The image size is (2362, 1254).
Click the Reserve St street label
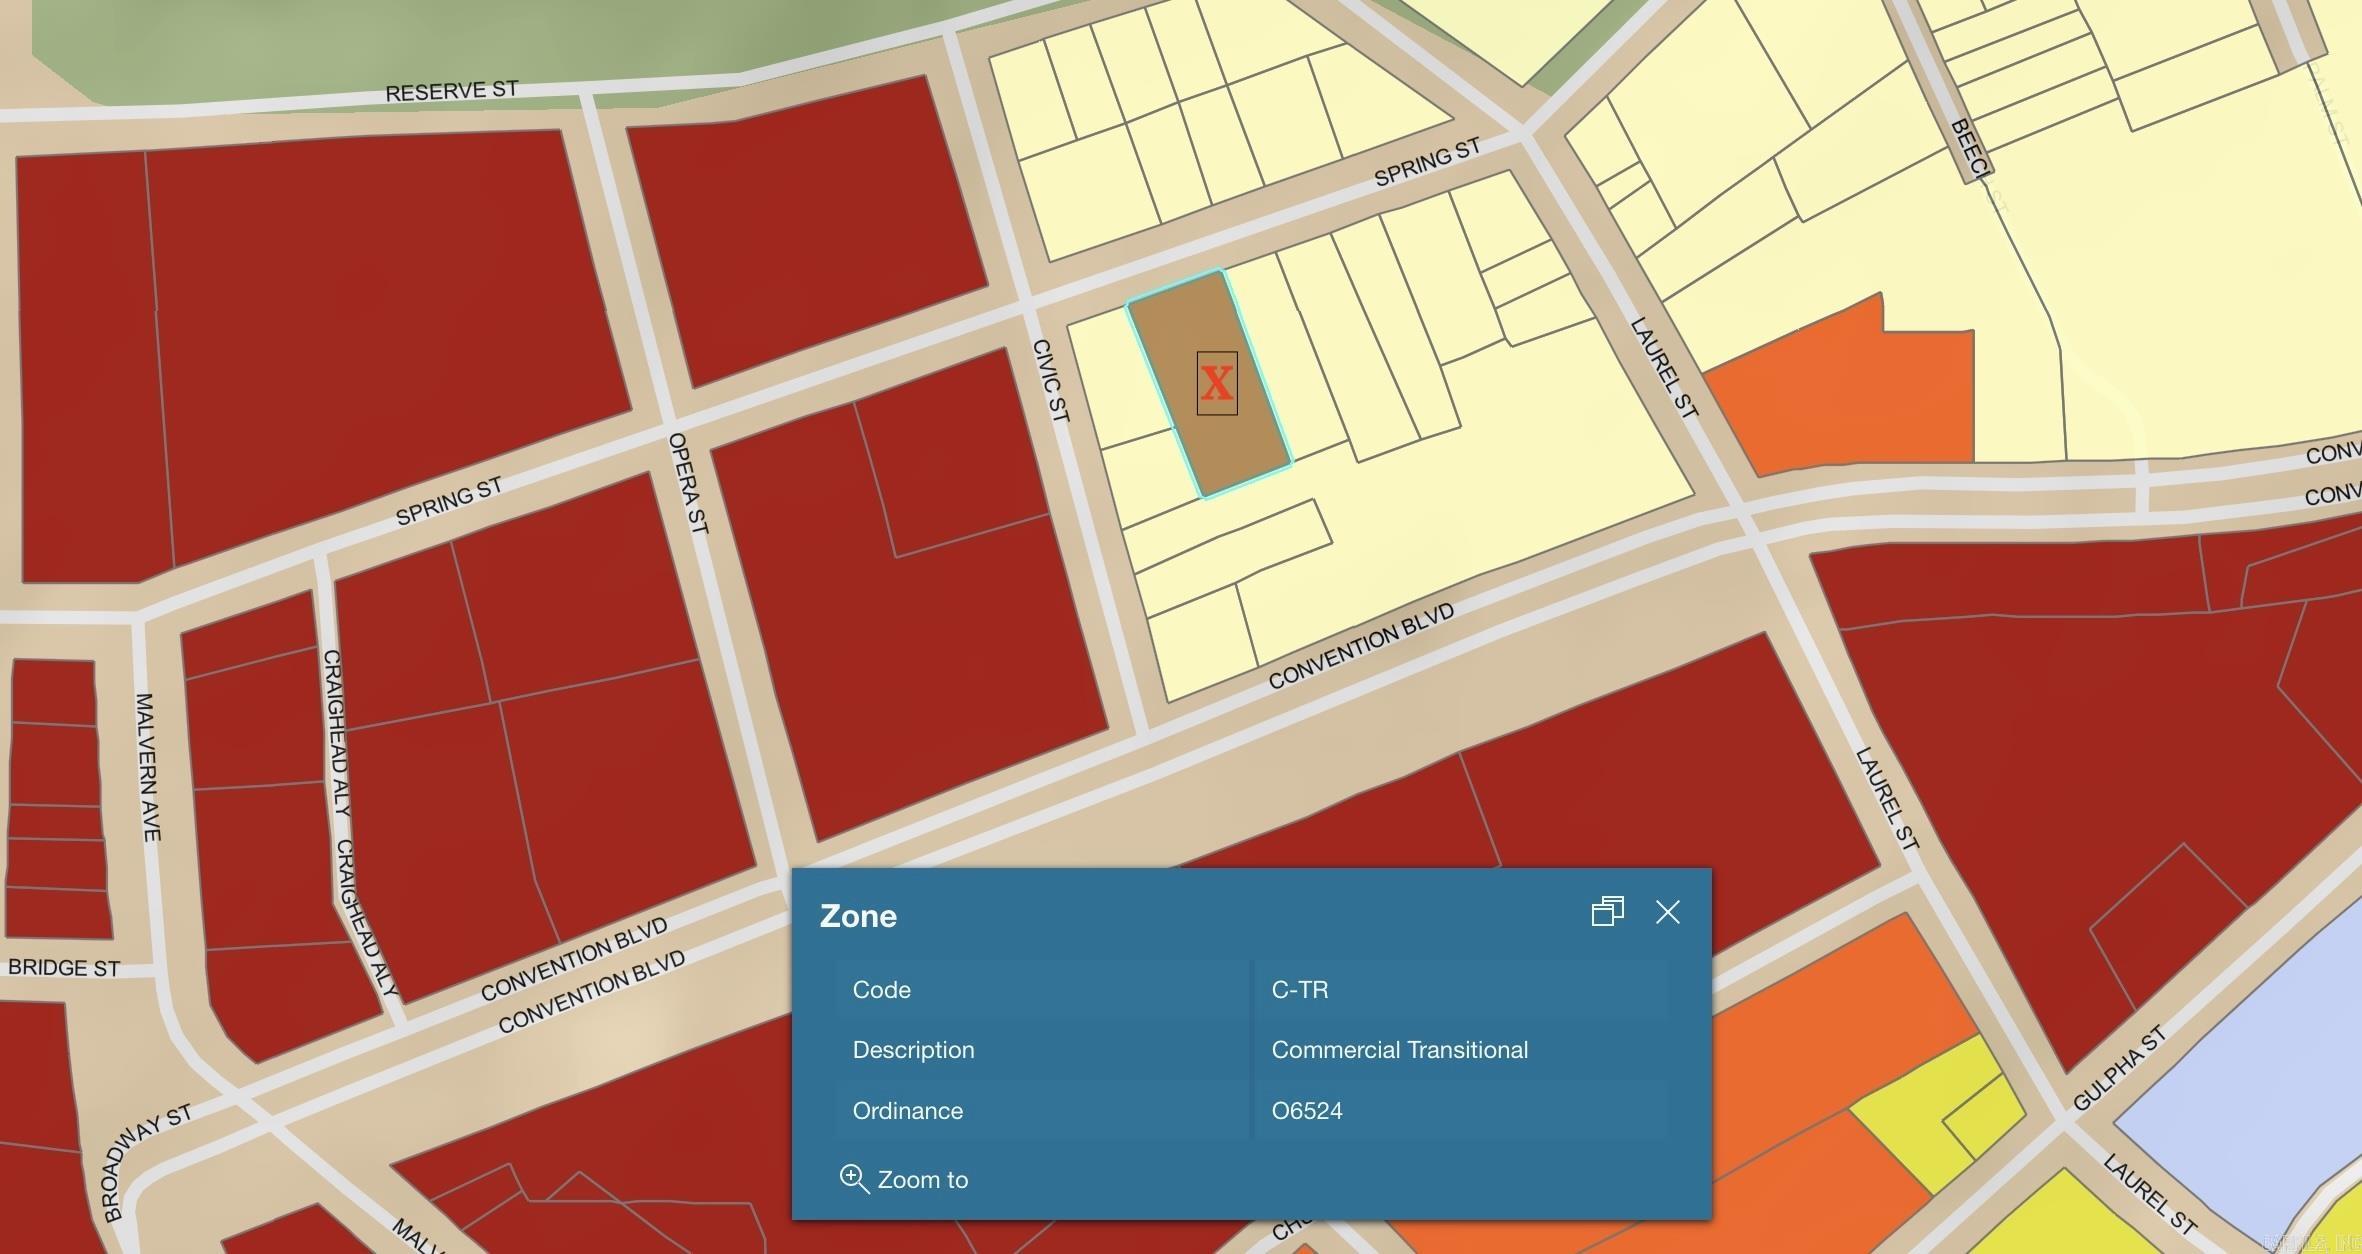pos(451,91)
